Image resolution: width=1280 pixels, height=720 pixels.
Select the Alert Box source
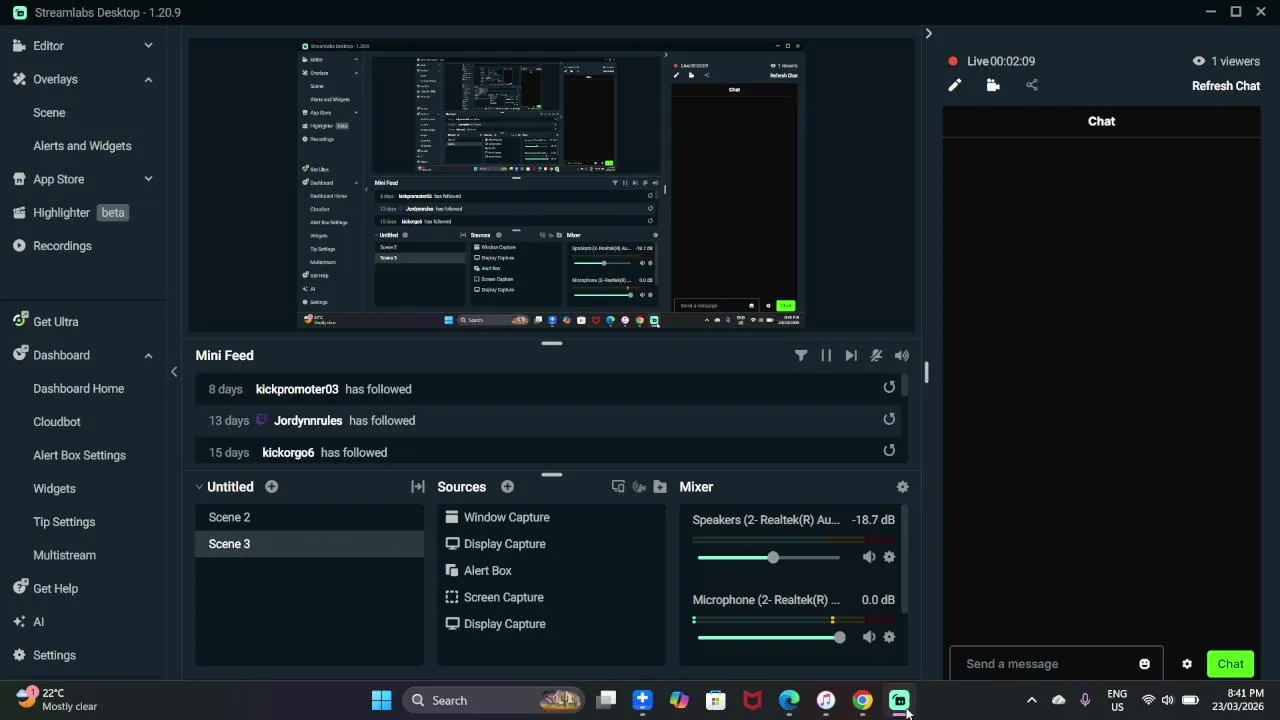(x=551, y=571)
